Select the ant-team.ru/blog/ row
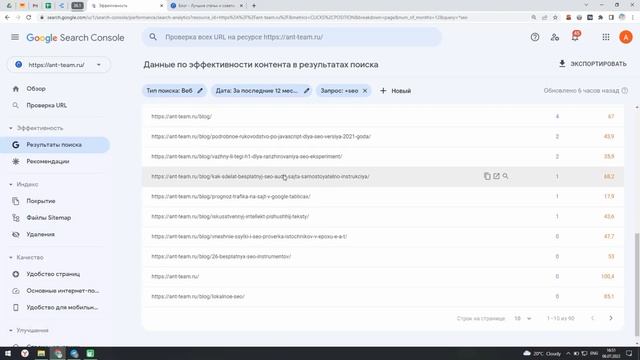 point(383,116)
